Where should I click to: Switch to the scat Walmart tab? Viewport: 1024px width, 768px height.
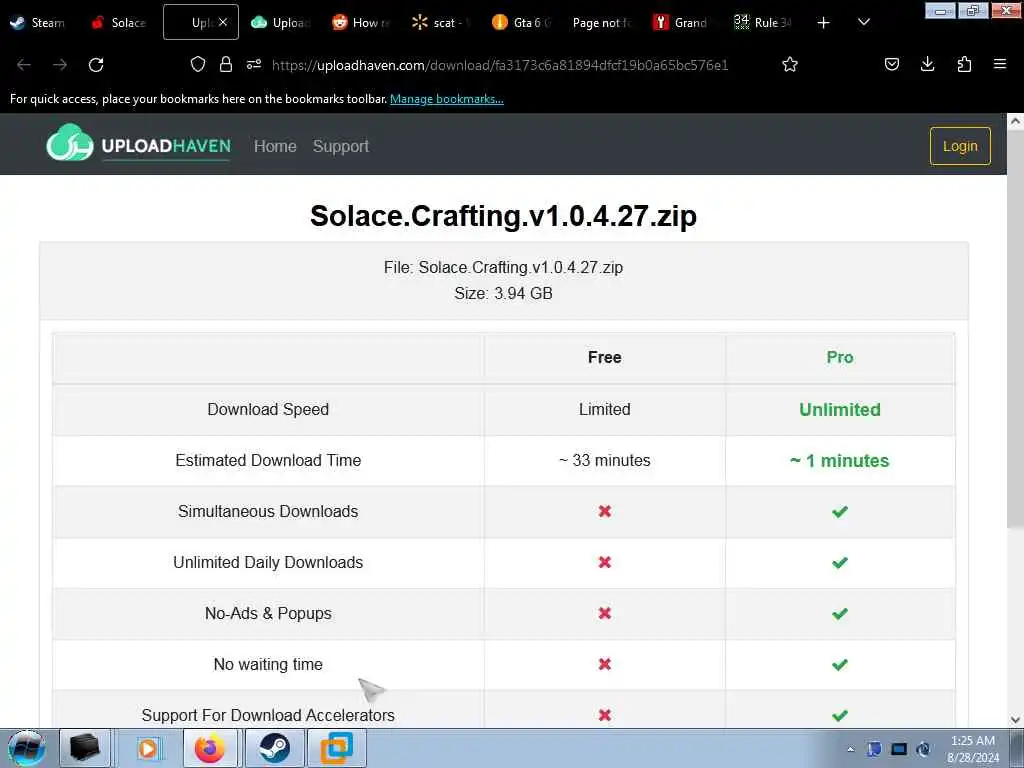tap(443, 22)
